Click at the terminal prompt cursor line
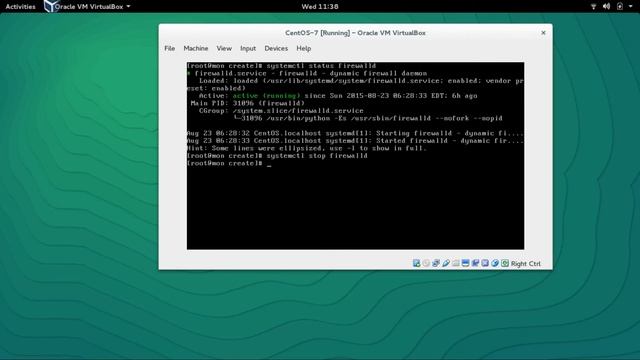Screen dimensions: 640x360 pos(229,163)
